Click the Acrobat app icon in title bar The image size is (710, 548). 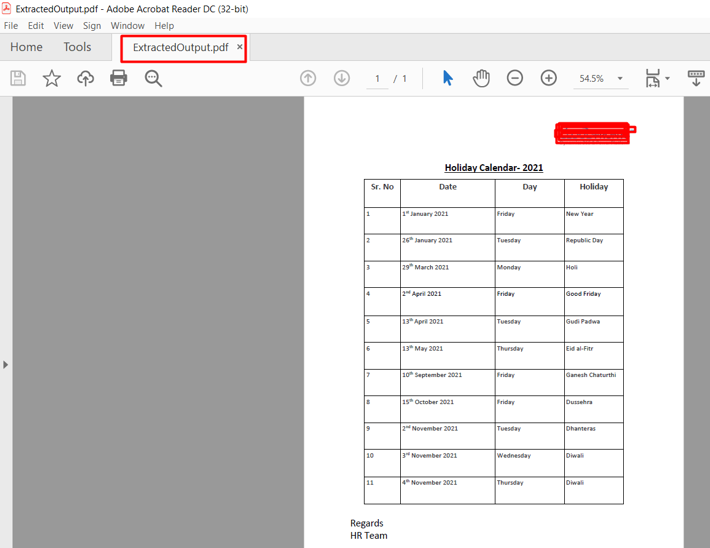coord(6,9)
